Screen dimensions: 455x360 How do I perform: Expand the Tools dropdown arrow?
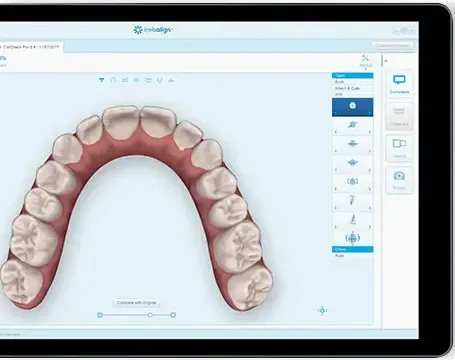365,69
